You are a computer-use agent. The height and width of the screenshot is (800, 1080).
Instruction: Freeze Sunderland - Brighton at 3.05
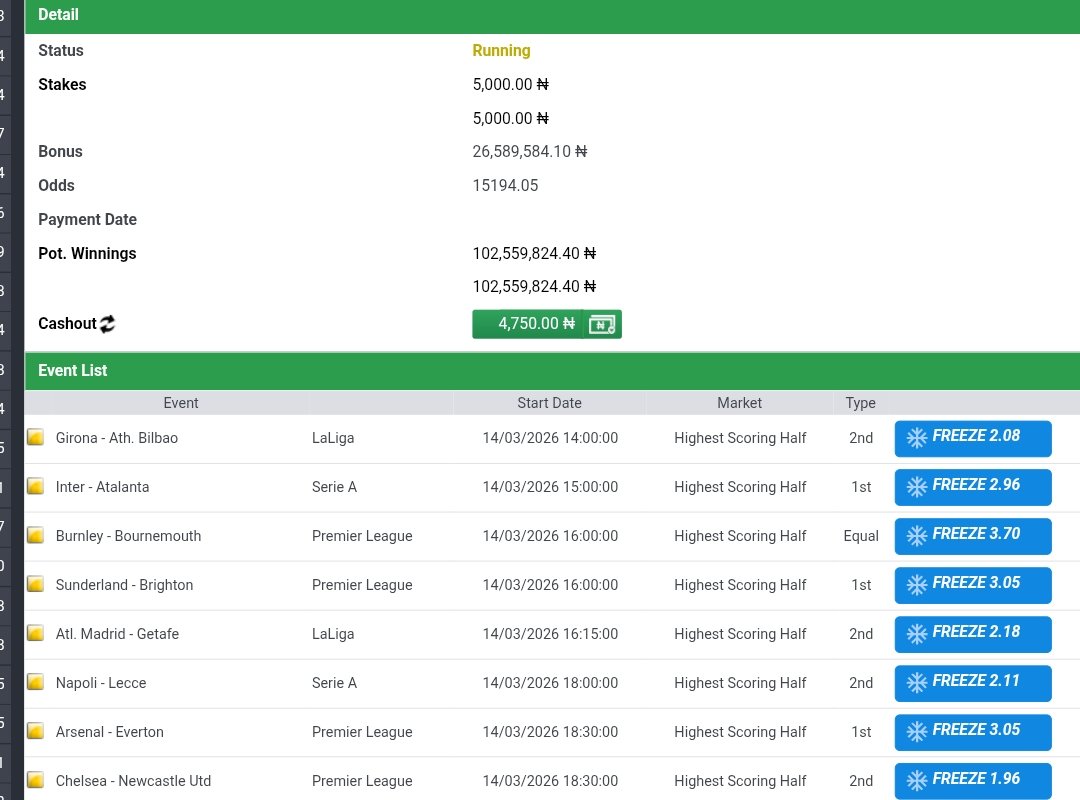pos(973,585)
